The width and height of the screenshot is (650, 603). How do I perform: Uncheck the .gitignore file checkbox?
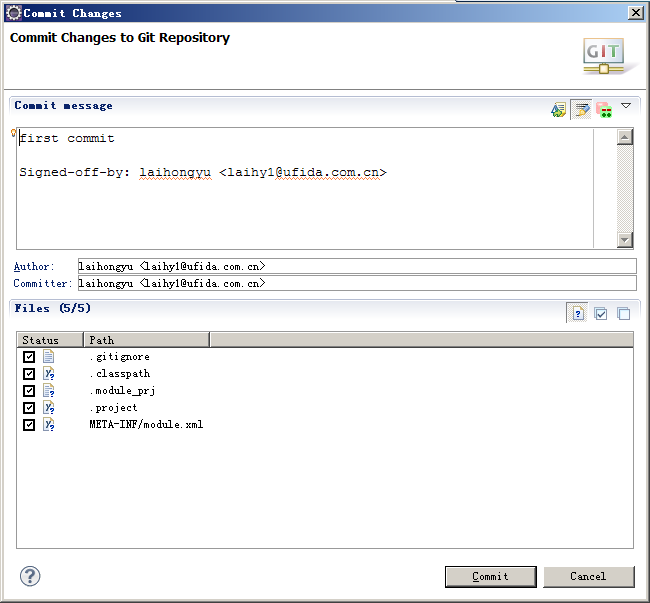(x=29, y=357)
